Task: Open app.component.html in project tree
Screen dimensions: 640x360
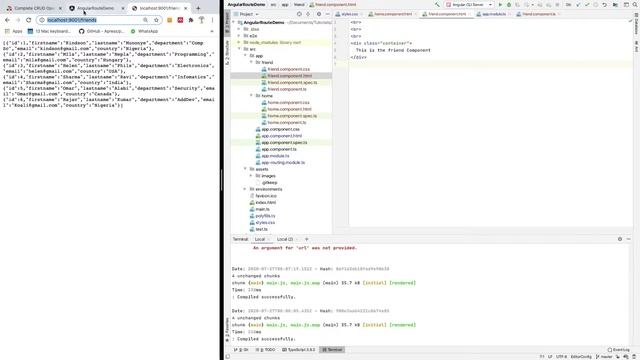Action: [279, 136]
